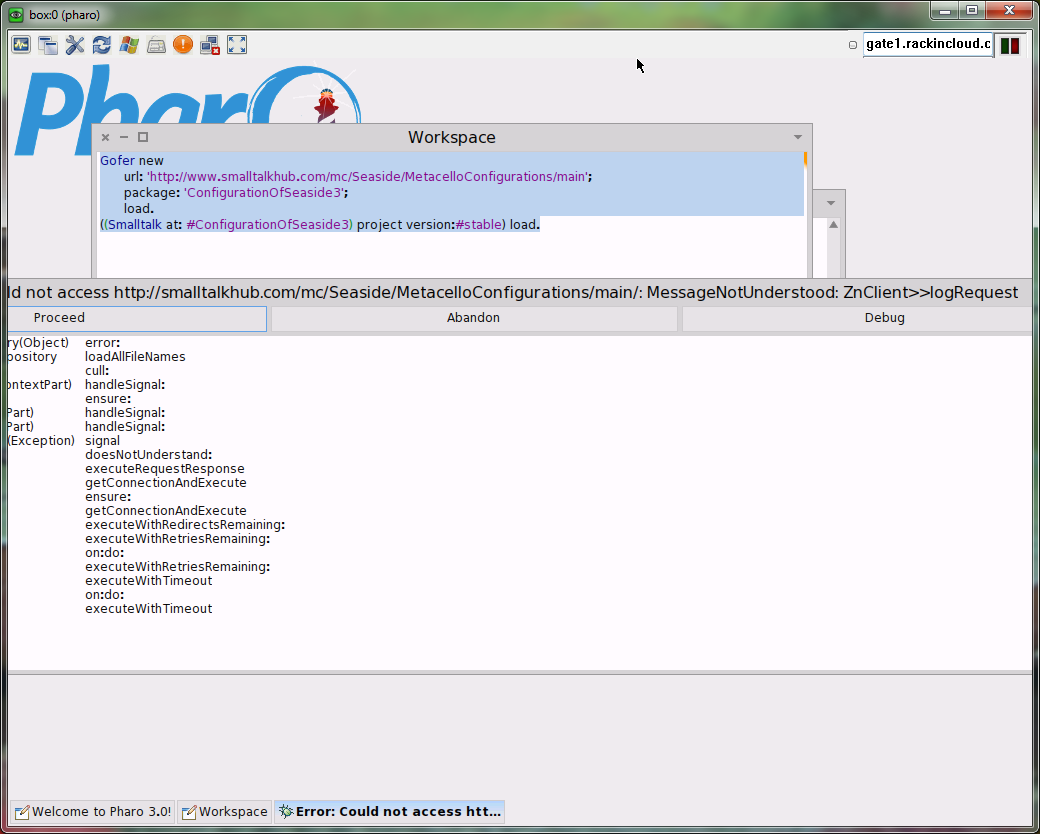Close the Workspace window with its X
Viewport: 1040px width, 834px height.
105,137
